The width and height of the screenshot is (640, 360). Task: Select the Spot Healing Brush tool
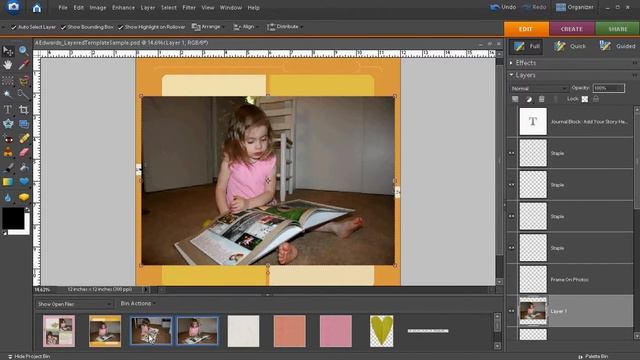coord(24,139)
